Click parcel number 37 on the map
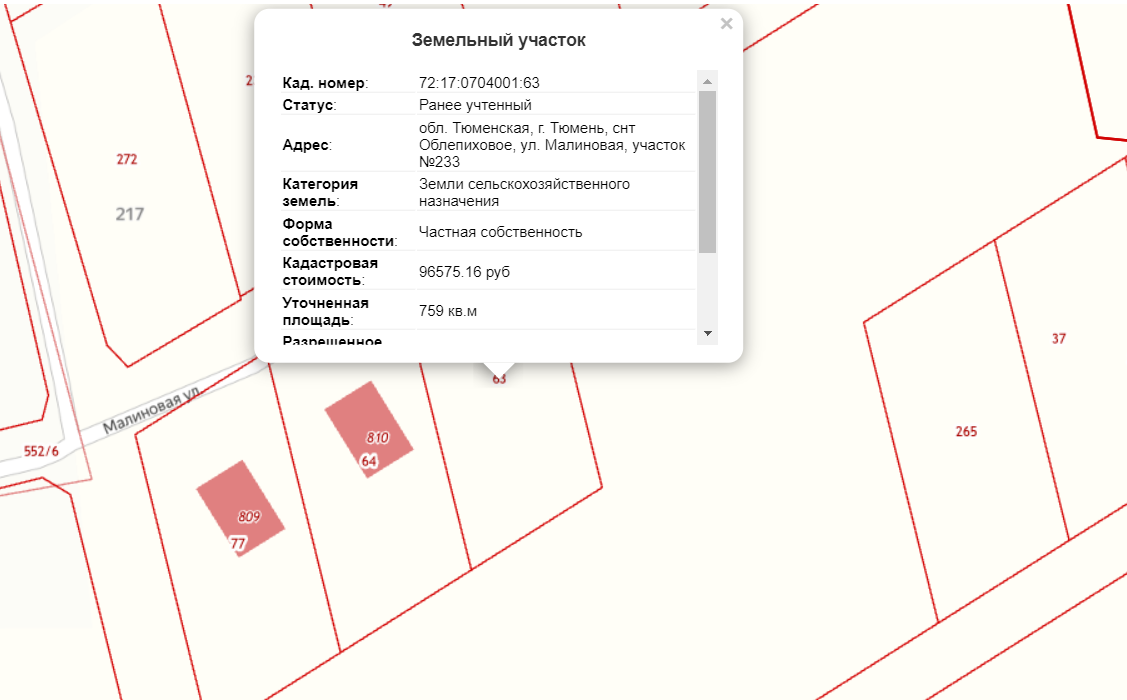This screenshot has width=1127, height=700. [1059, 339]
